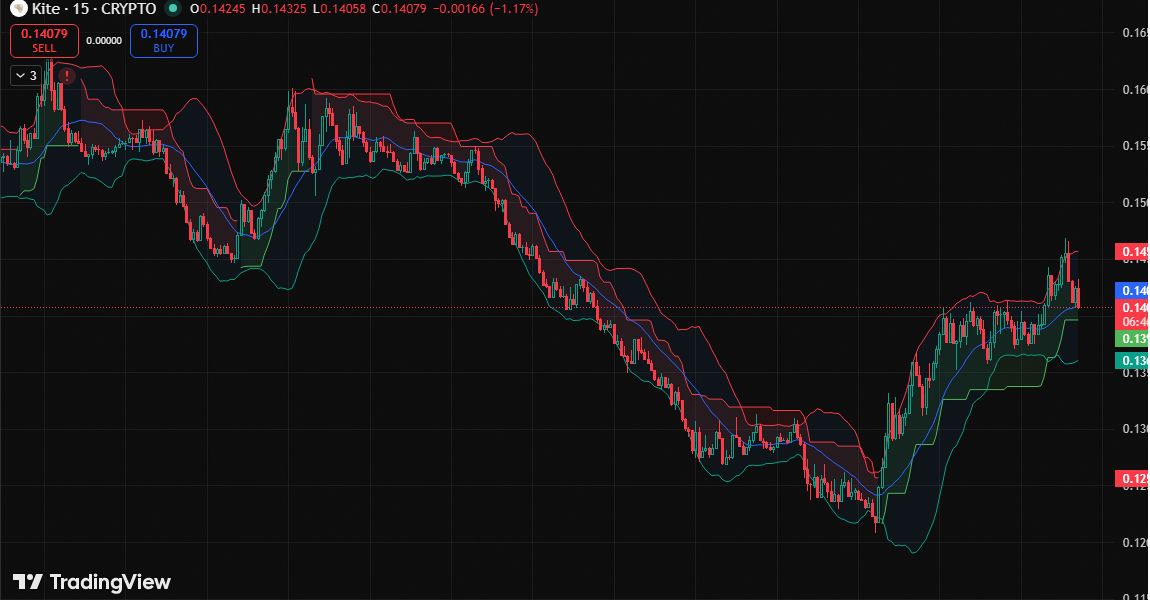Click the 0.14079 SELL button

44,41
